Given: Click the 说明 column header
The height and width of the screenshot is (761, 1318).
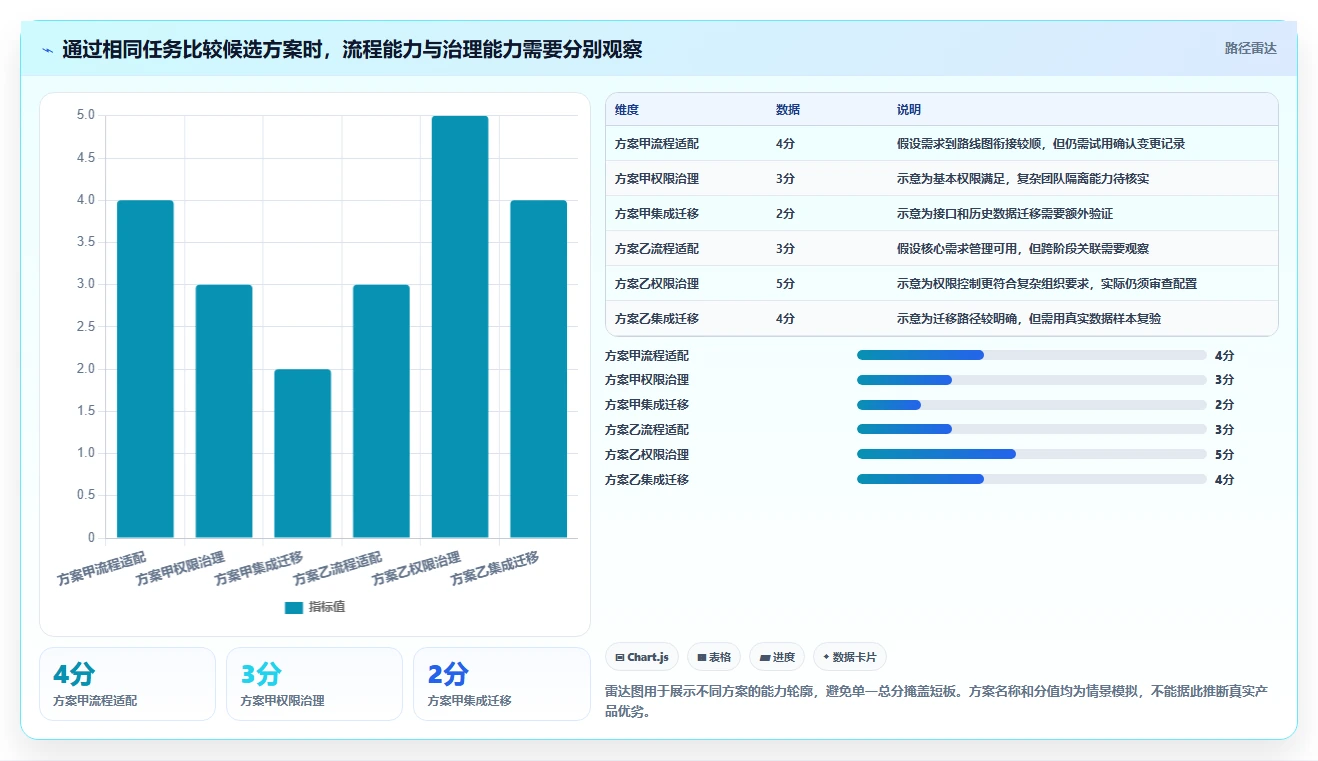Looking at the screenshot, I should [x=909, y=110].
